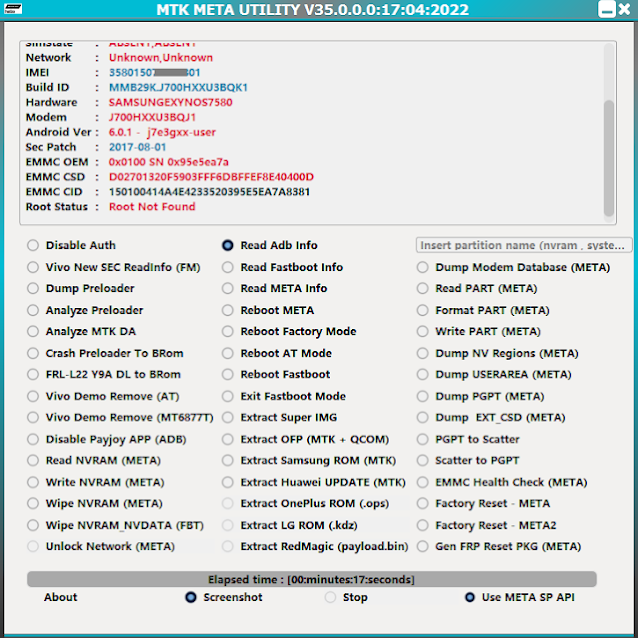Toggle the Screenshot option
Image resolution: width=638 pixels, height=638 pixels.
pyautogui.click(x=191, y=597)
